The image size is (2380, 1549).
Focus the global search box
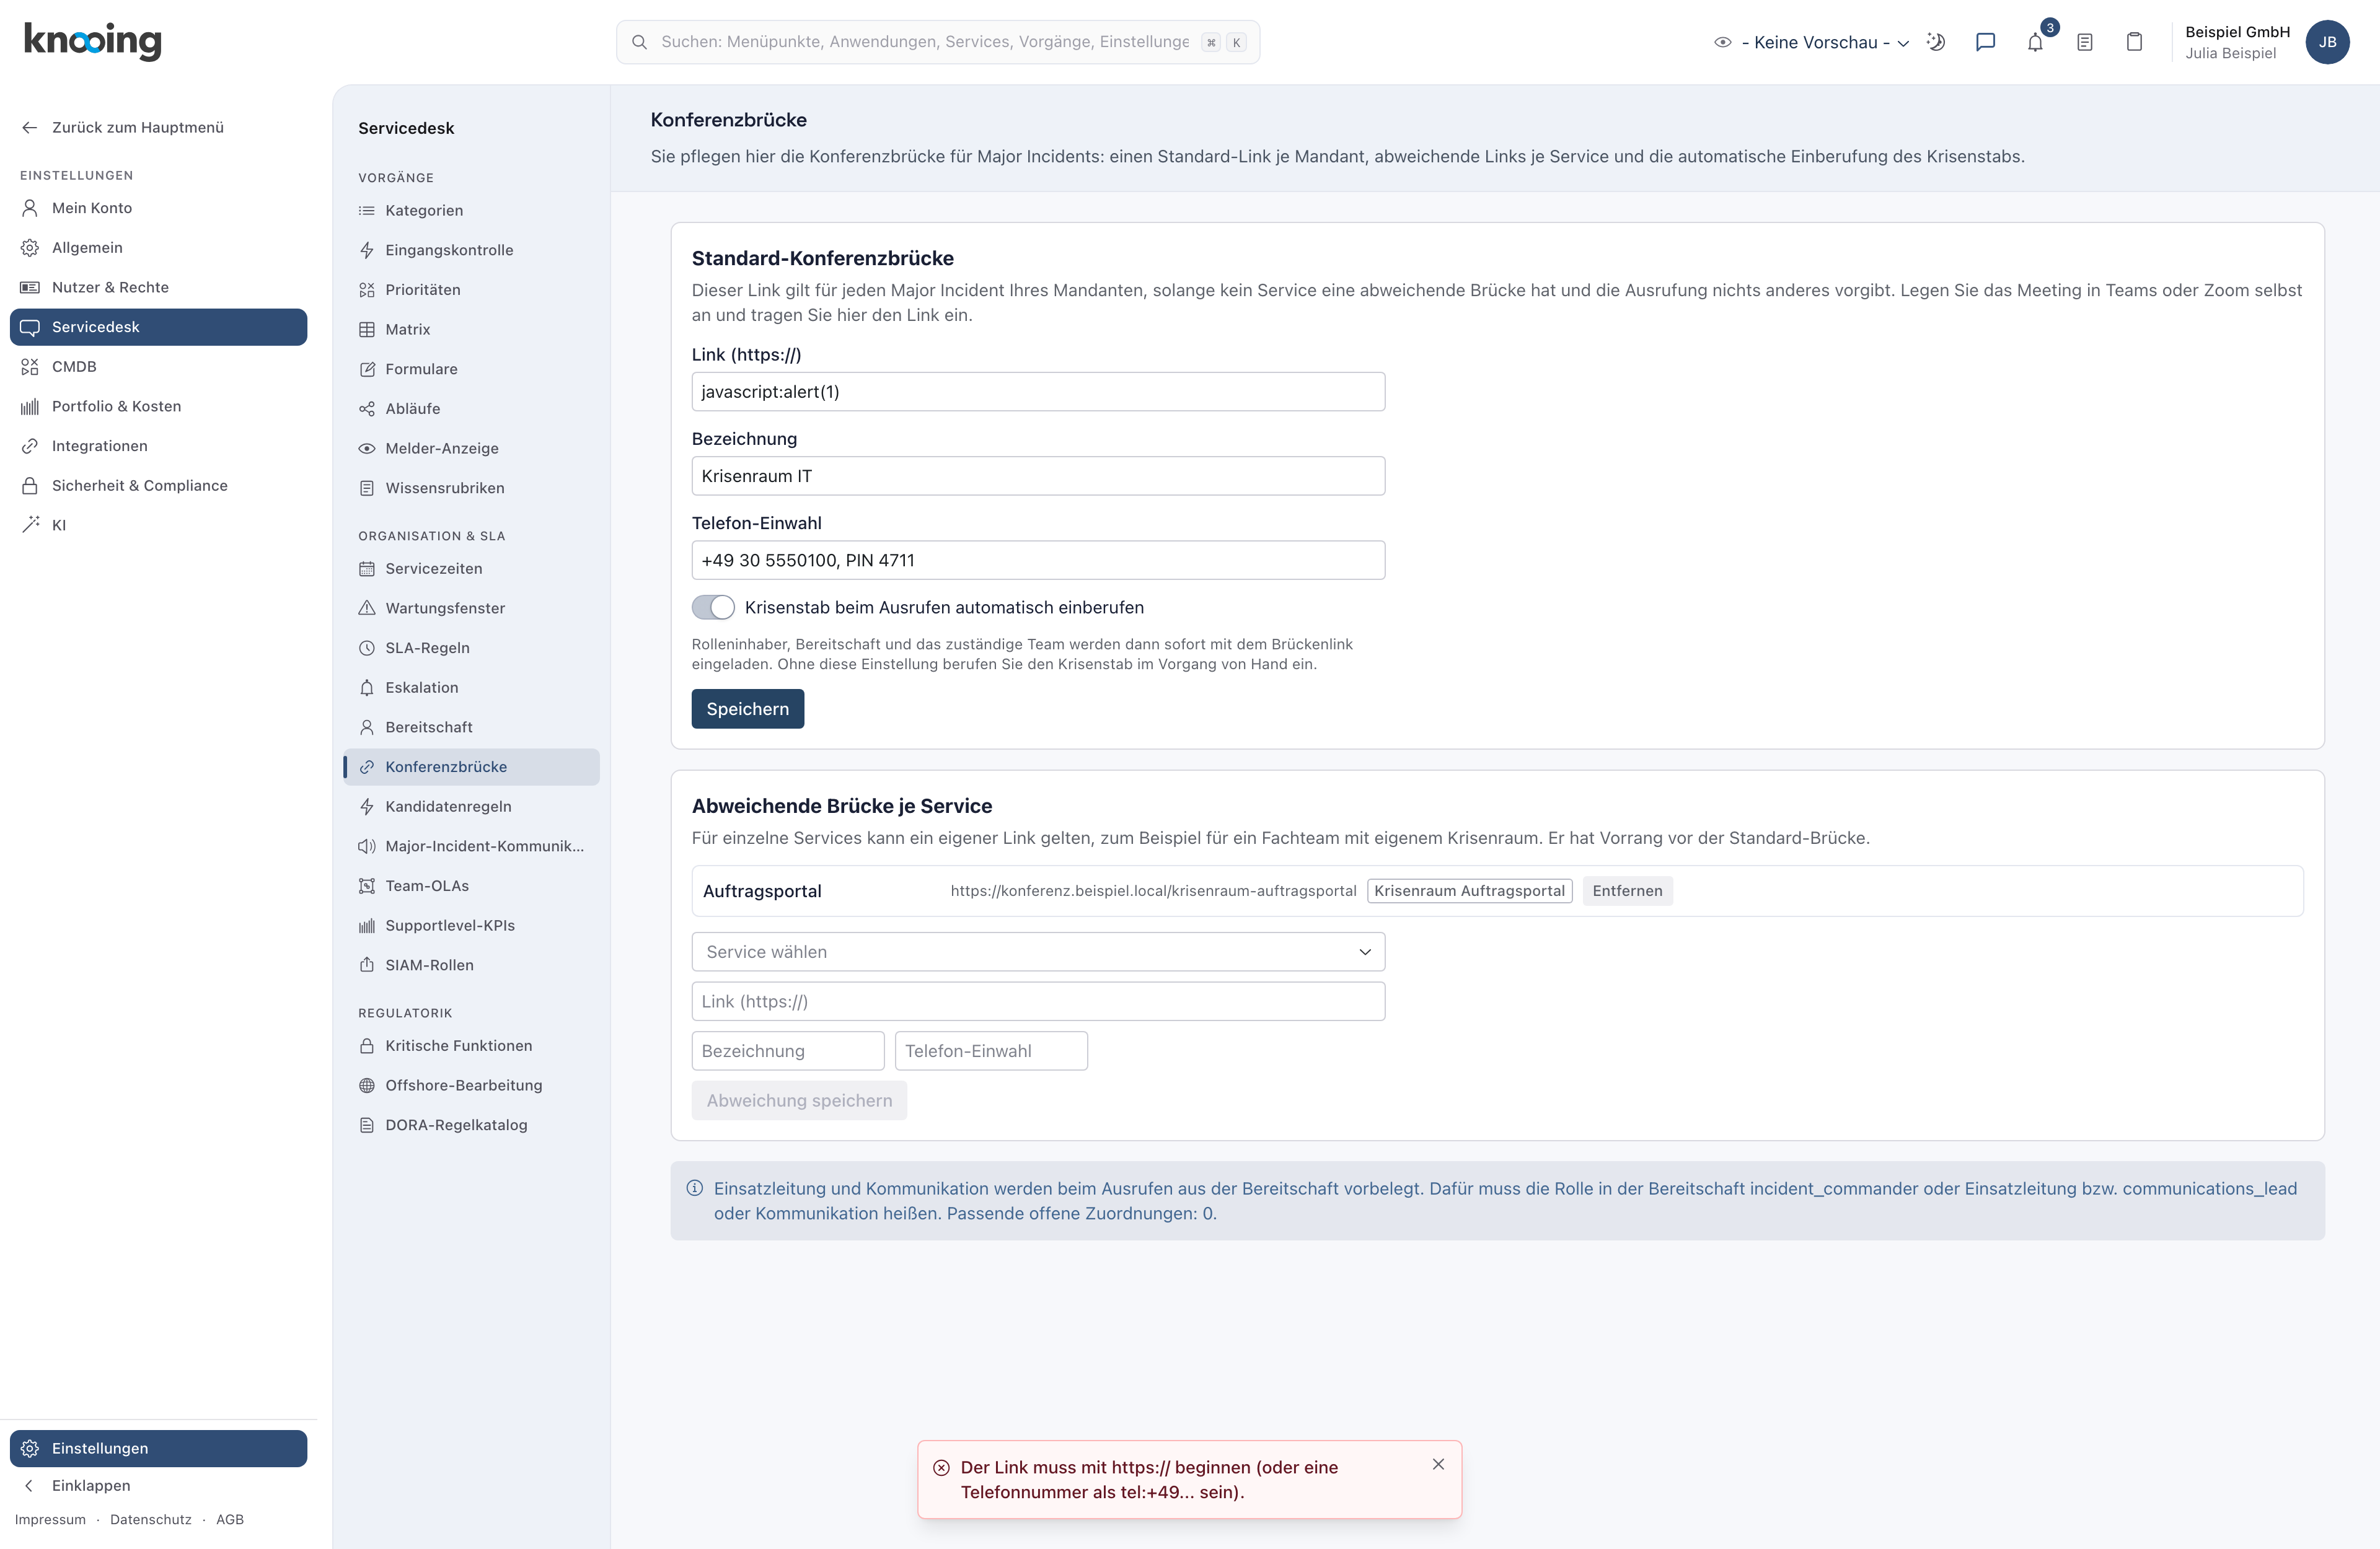point(938,42)
